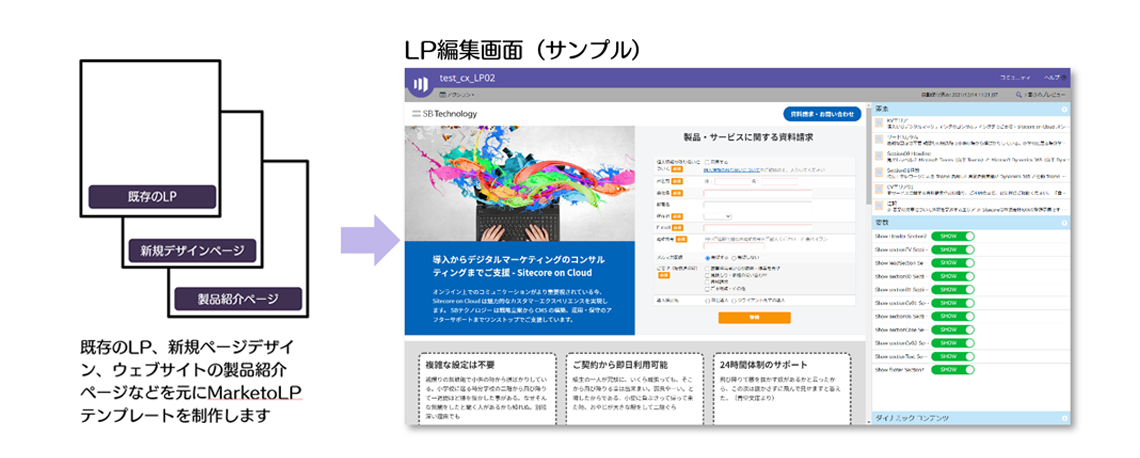This screenshot has height=458, width=1140.
Task: Click the preview magnifier link
Action: (x=1040, y=95)
